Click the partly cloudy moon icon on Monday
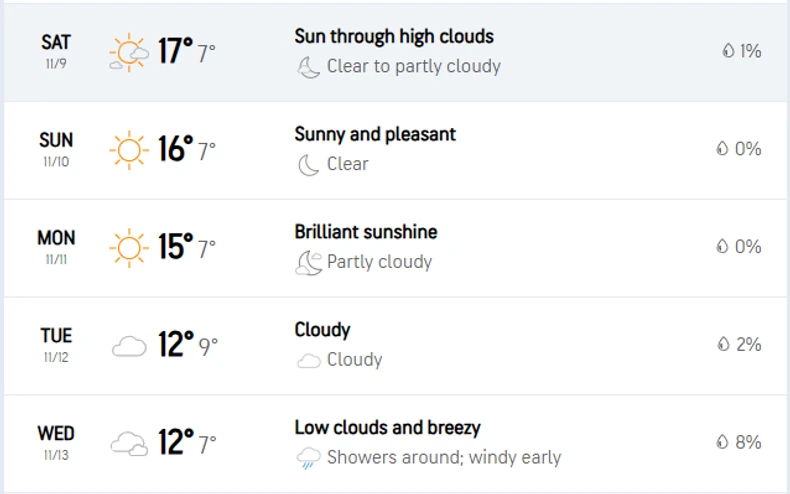Screen dimensions: 790x494 click(x=308, y=263)
